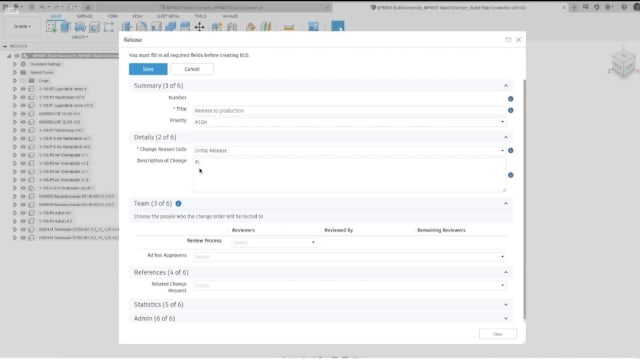Open the user profile avatar
The image size is (640, 363).
(636, 7)
